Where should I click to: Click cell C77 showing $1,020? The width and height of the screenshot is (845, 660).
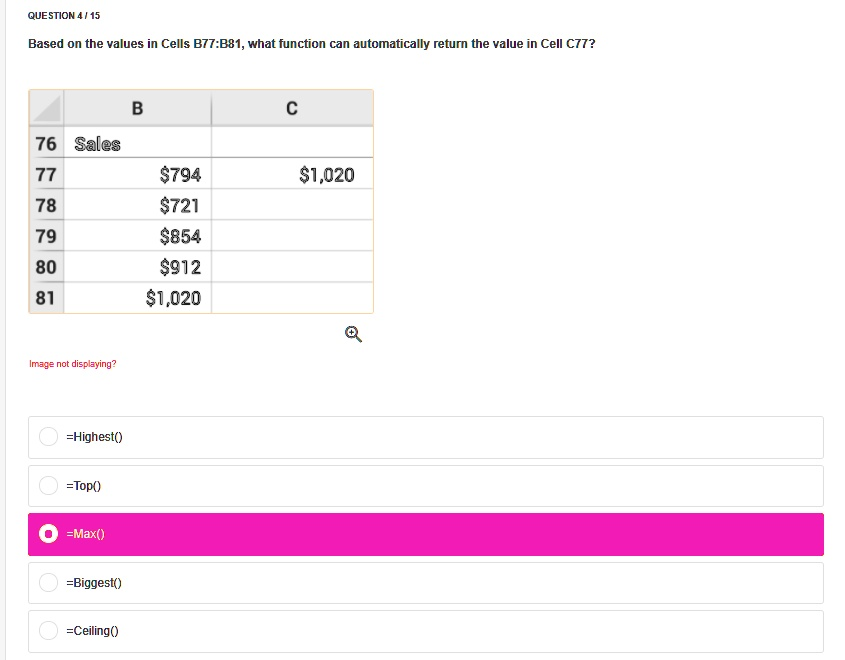[292, 175]
